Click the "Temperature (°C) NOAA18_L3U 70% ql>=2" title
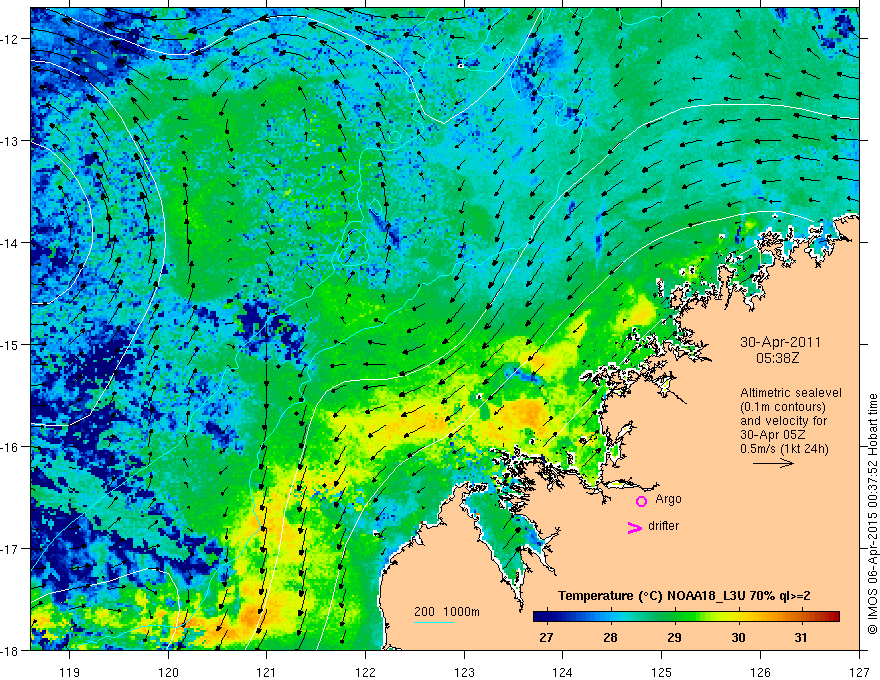This screenshot has width=880, height=680. [x=684, y=596]
